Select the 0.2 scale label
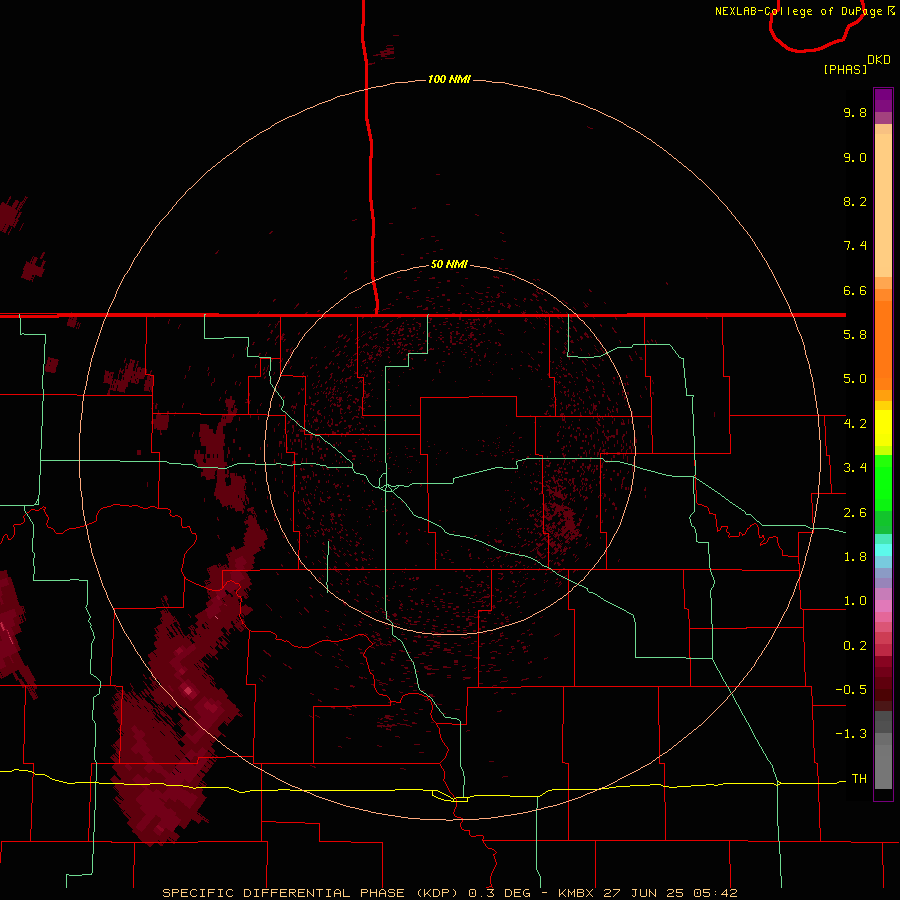This screenshot has width=900, height=900. tap(855, 646)
